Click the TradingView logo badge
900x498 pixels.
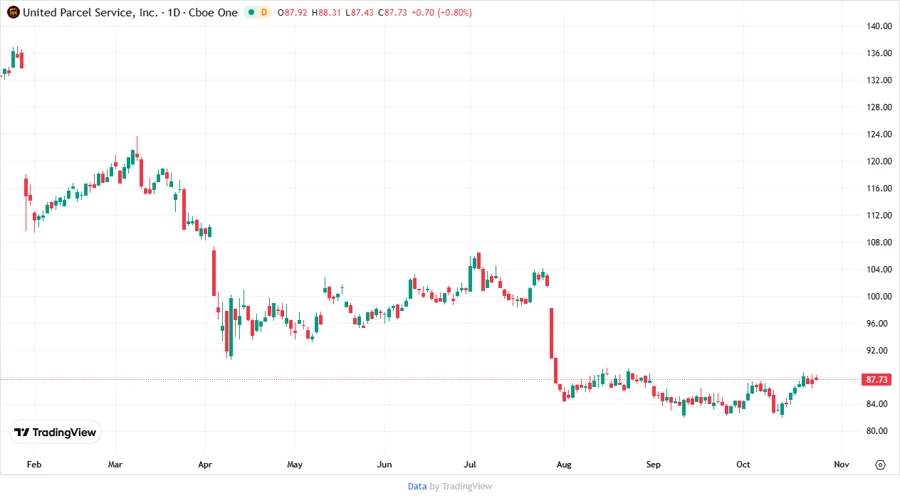pyautogui.click(x=55, y=432)
